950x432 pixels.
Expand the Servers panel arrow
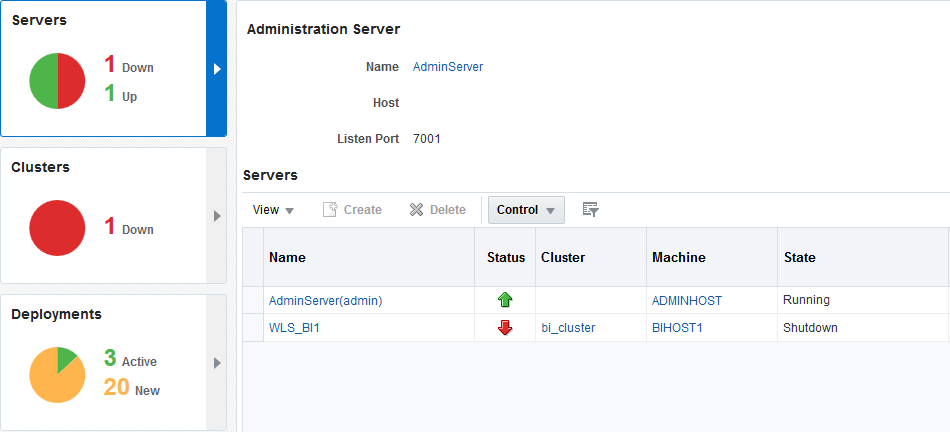pyautogui.click(x=217, y=69)
